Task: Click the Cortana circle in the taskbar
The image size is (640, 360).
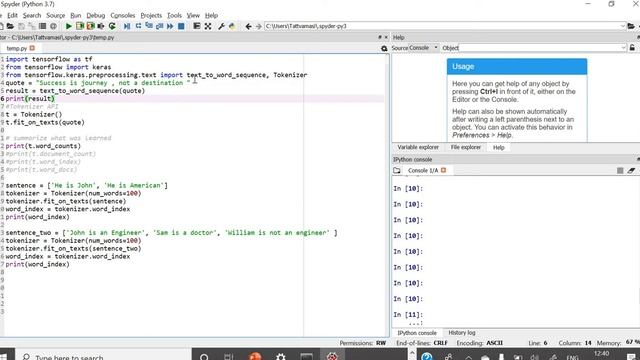Action: pos(204,356)
